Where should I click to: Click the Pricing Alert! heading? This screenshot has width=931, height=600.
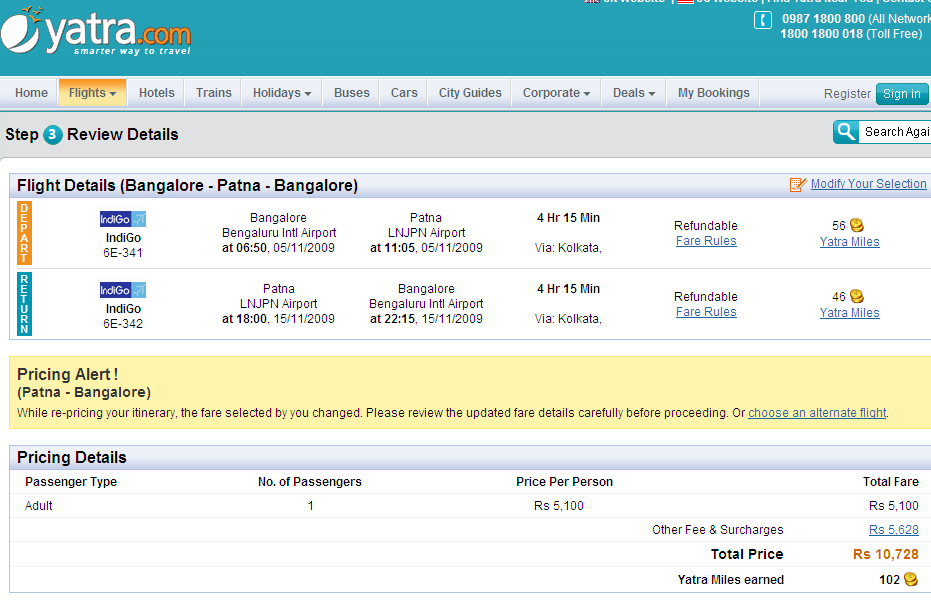pos(68,374)
